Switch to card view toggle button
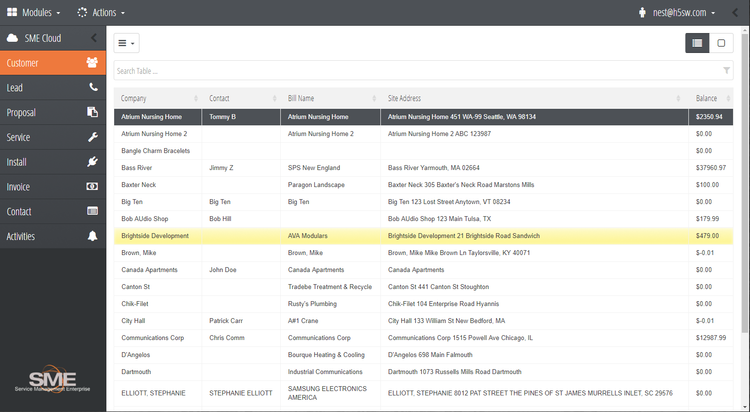This screenshot has width=750, height=412. click(x=721, y=43)
